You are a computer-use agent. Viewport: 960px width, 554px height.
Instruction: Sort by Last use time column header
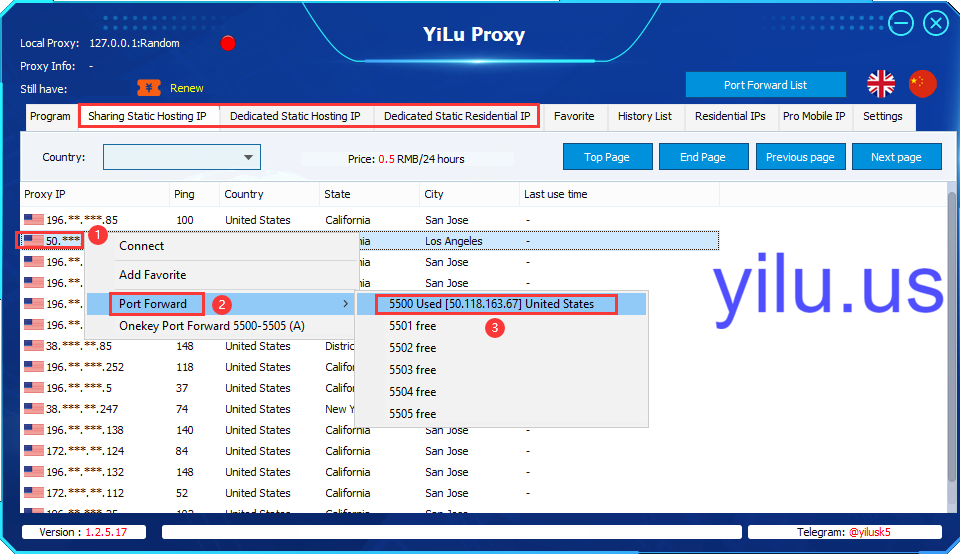[x=620, y=194]
